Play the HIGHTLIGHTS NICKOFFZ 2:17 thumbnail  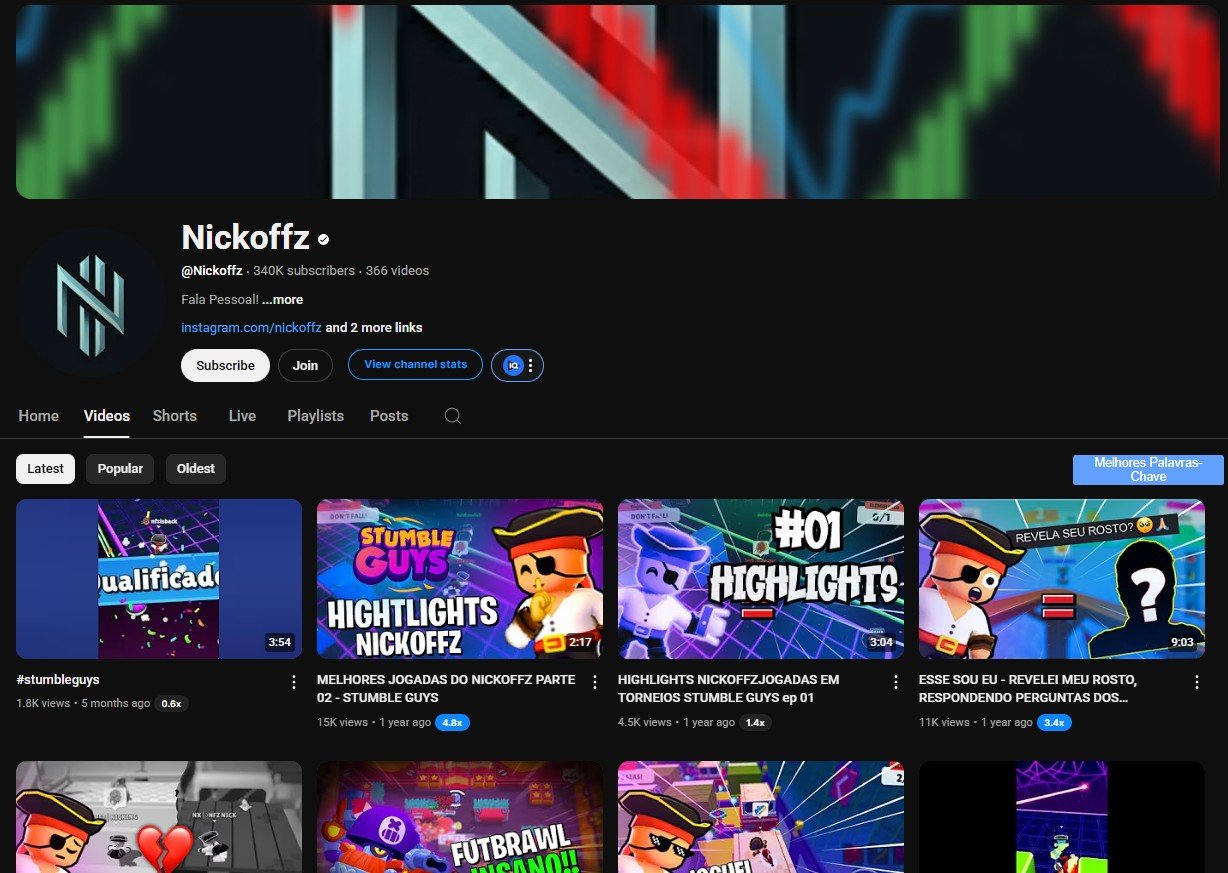(460, 579)
